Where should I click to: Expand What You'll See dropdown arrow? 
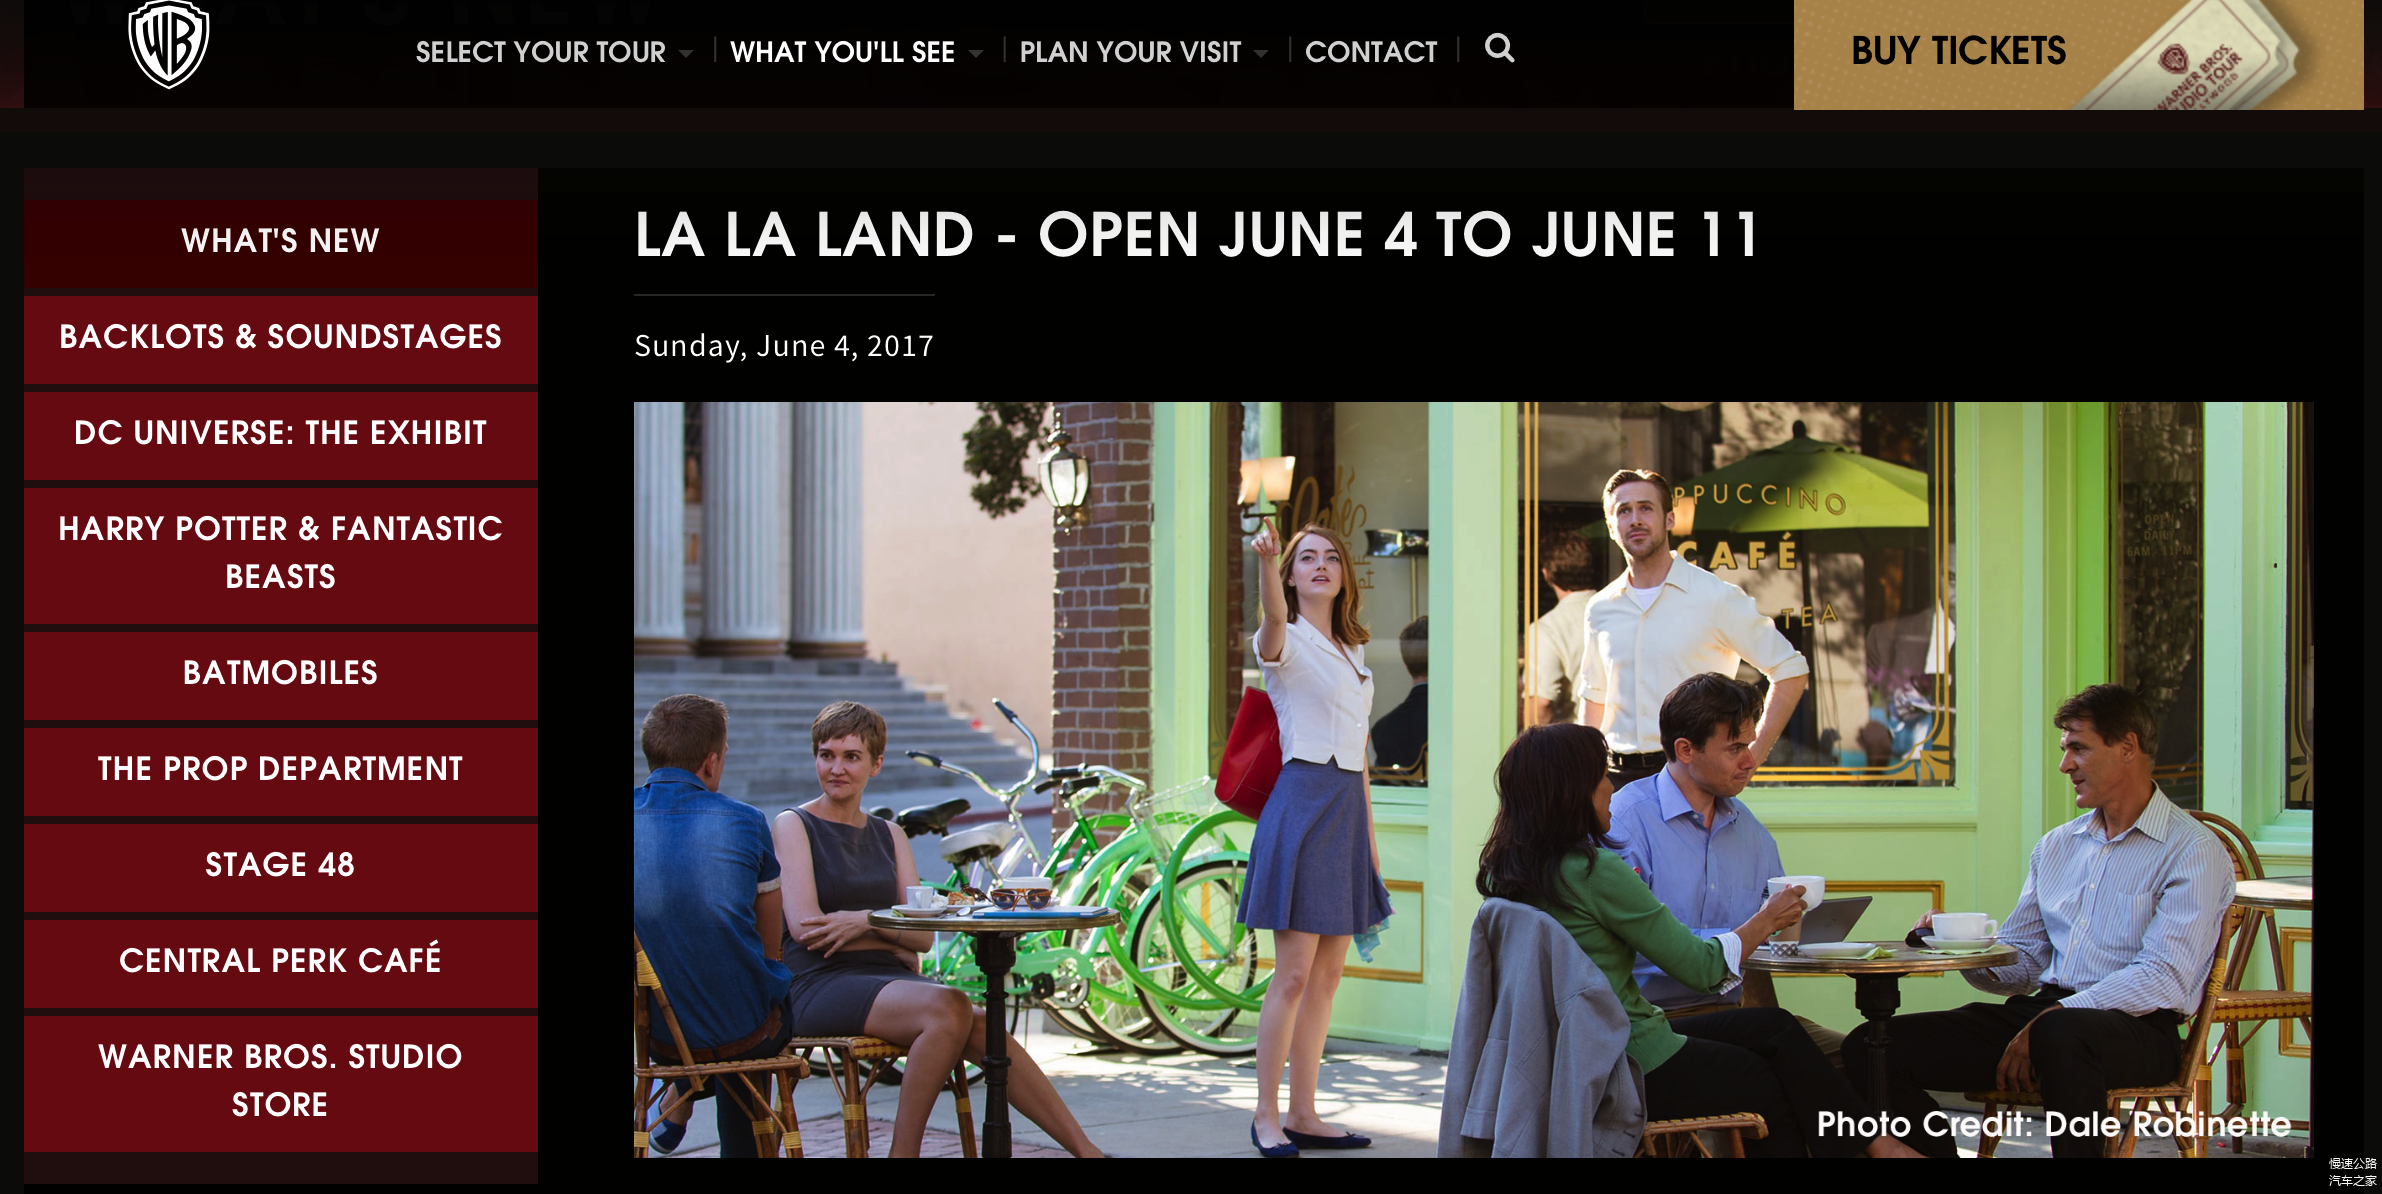pyautogui.click(x=976, y=54)
